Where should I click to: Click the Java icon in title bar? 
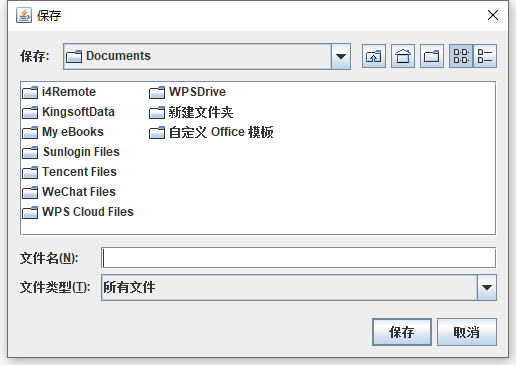tap(24, 15)
